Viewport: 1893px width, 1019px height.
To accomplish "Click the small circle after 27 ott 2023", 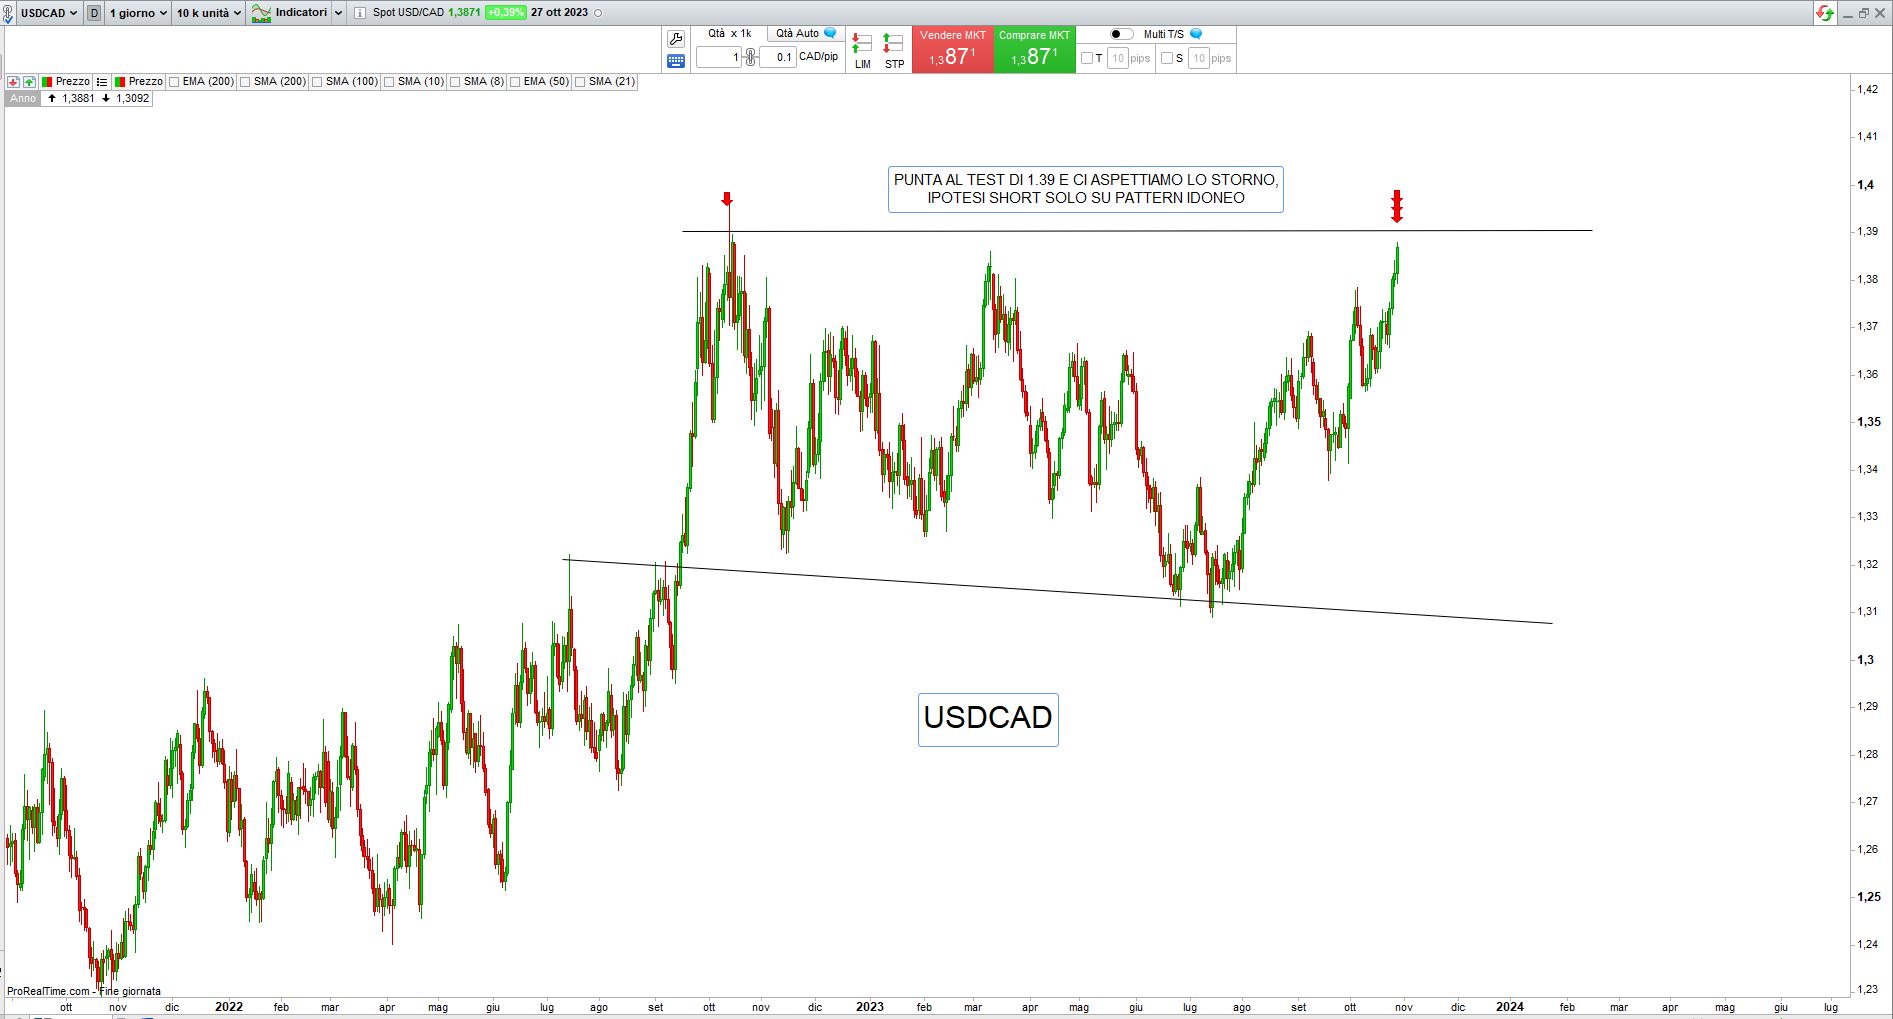I will click(598, 13).
